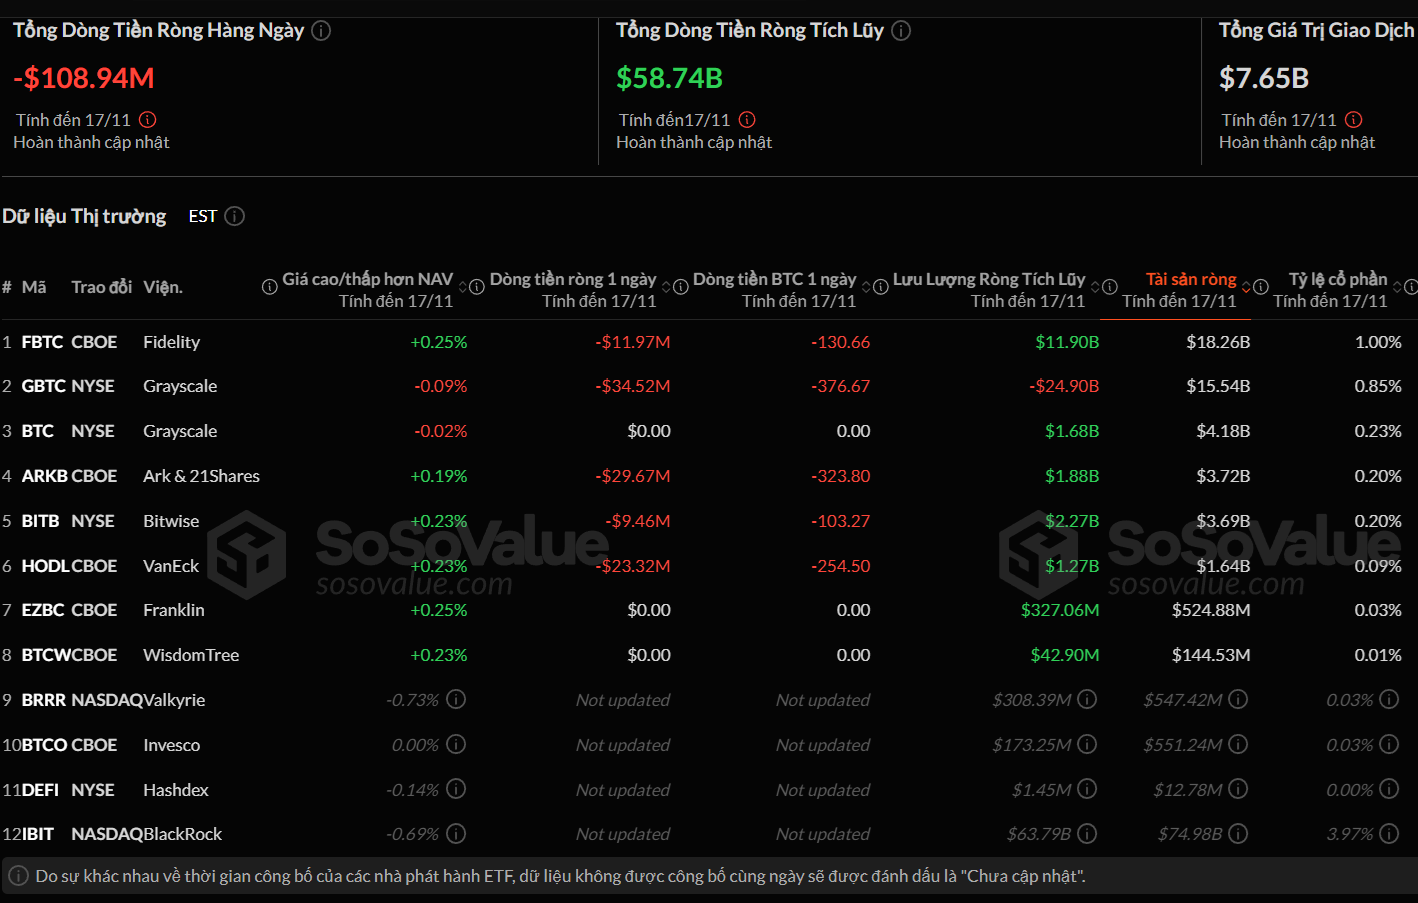Toggle sort arrows for Lưu Lượng Ròng Tích Lũy
The width and height of the screenshot is (1418, 903).
point(1095,287)
